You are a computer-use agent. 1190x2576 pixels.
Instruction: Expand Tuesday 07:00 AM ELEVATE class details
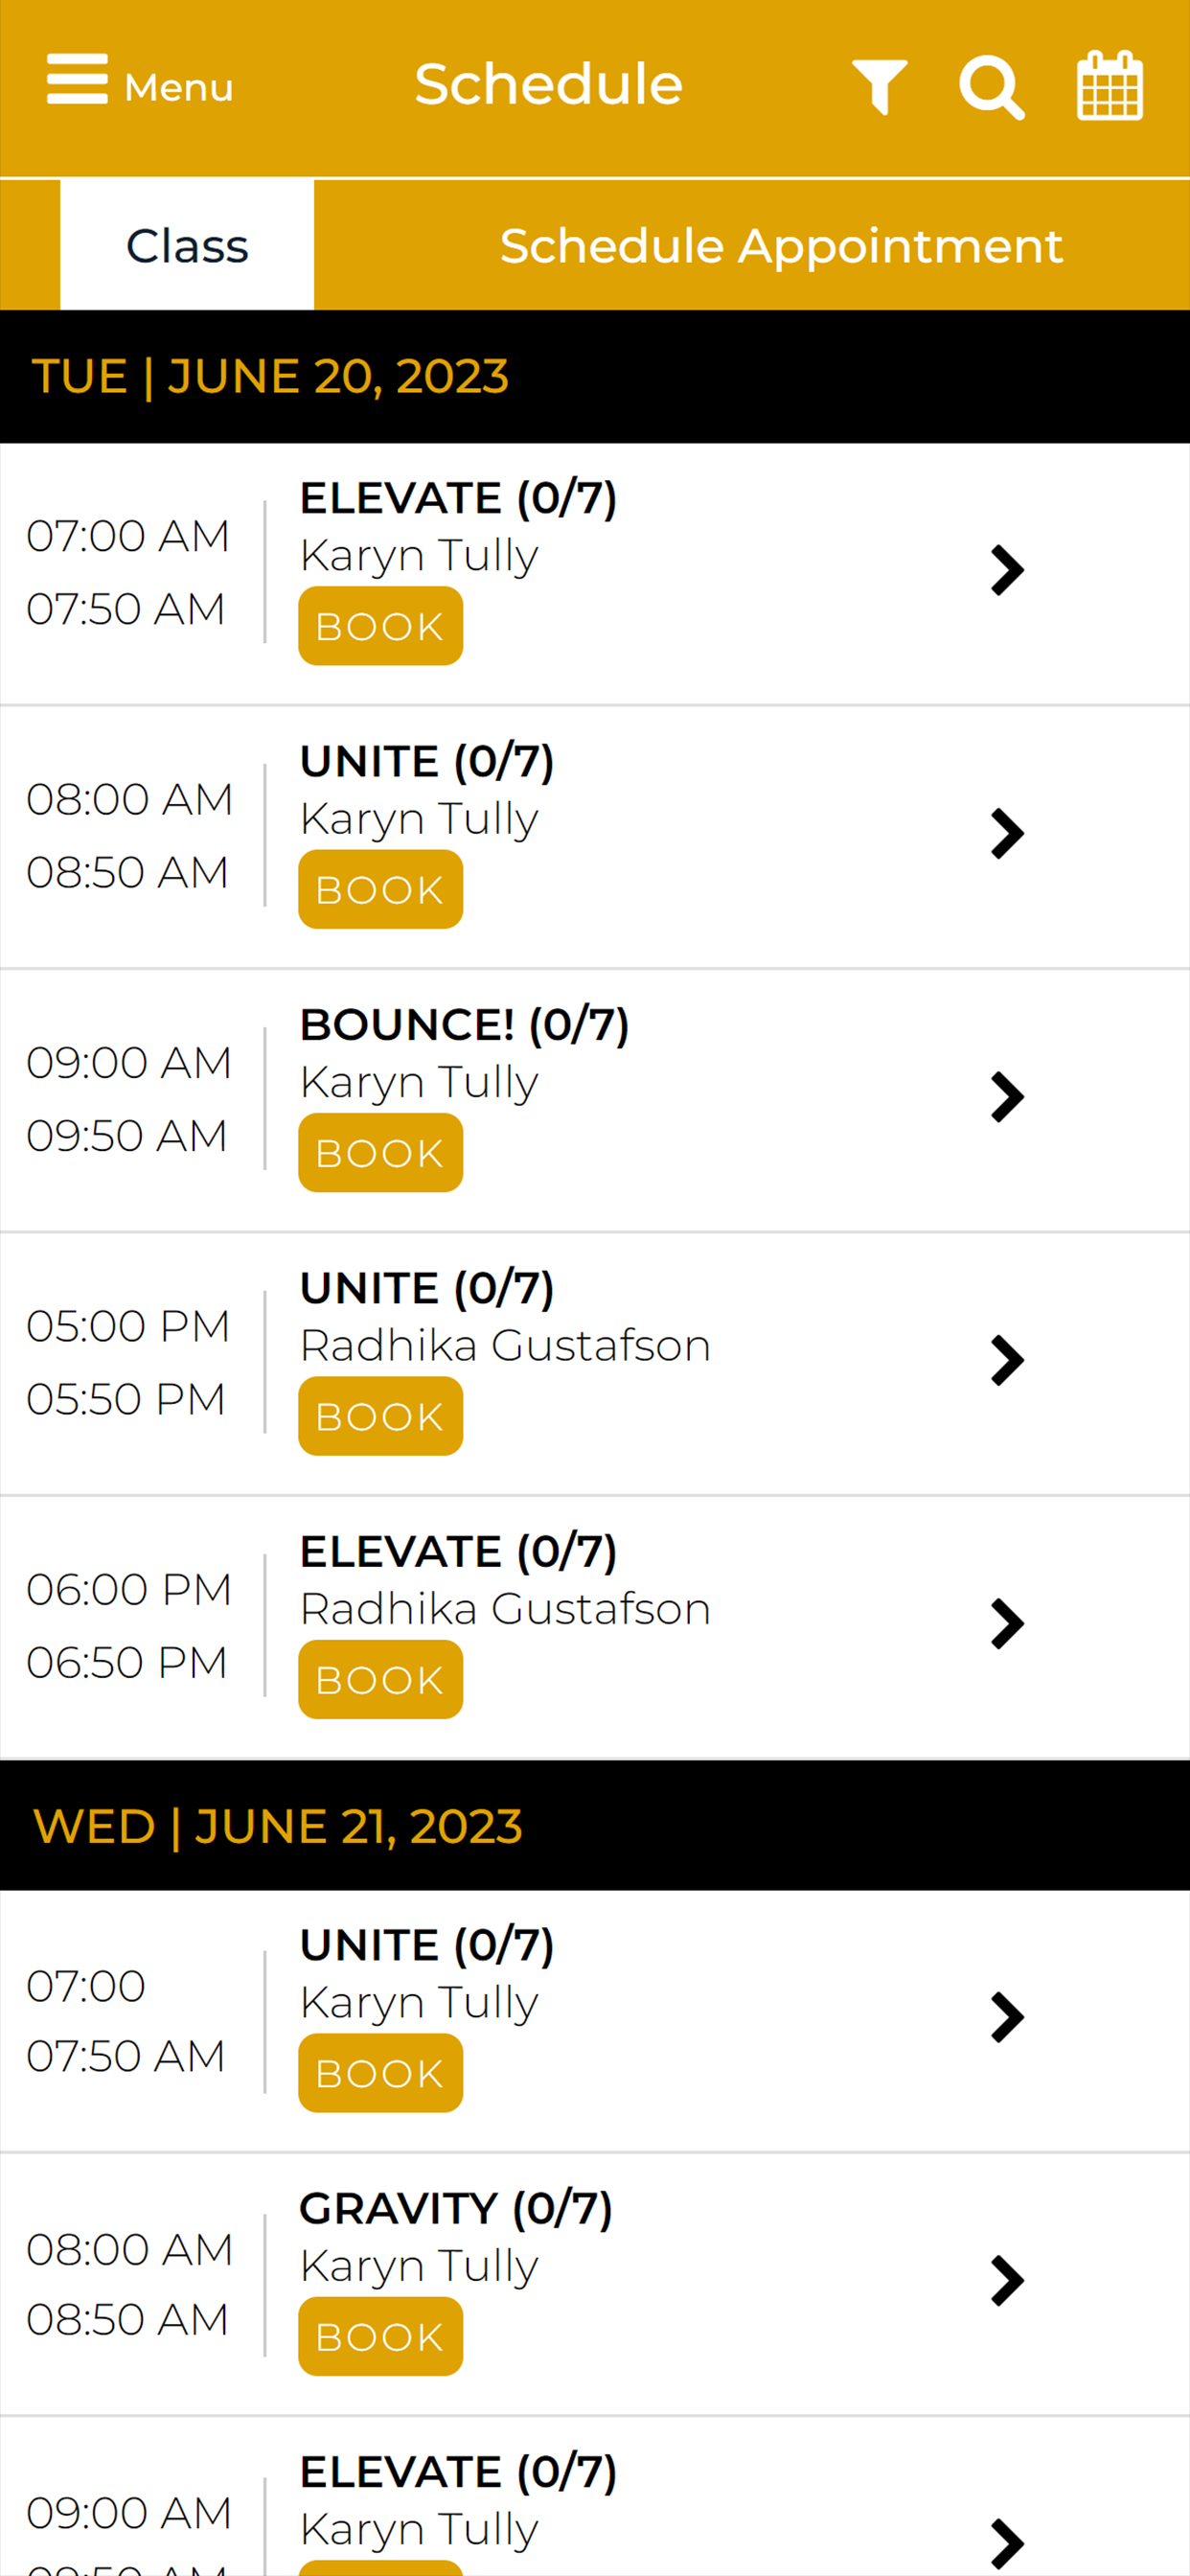pos(1007,571)
